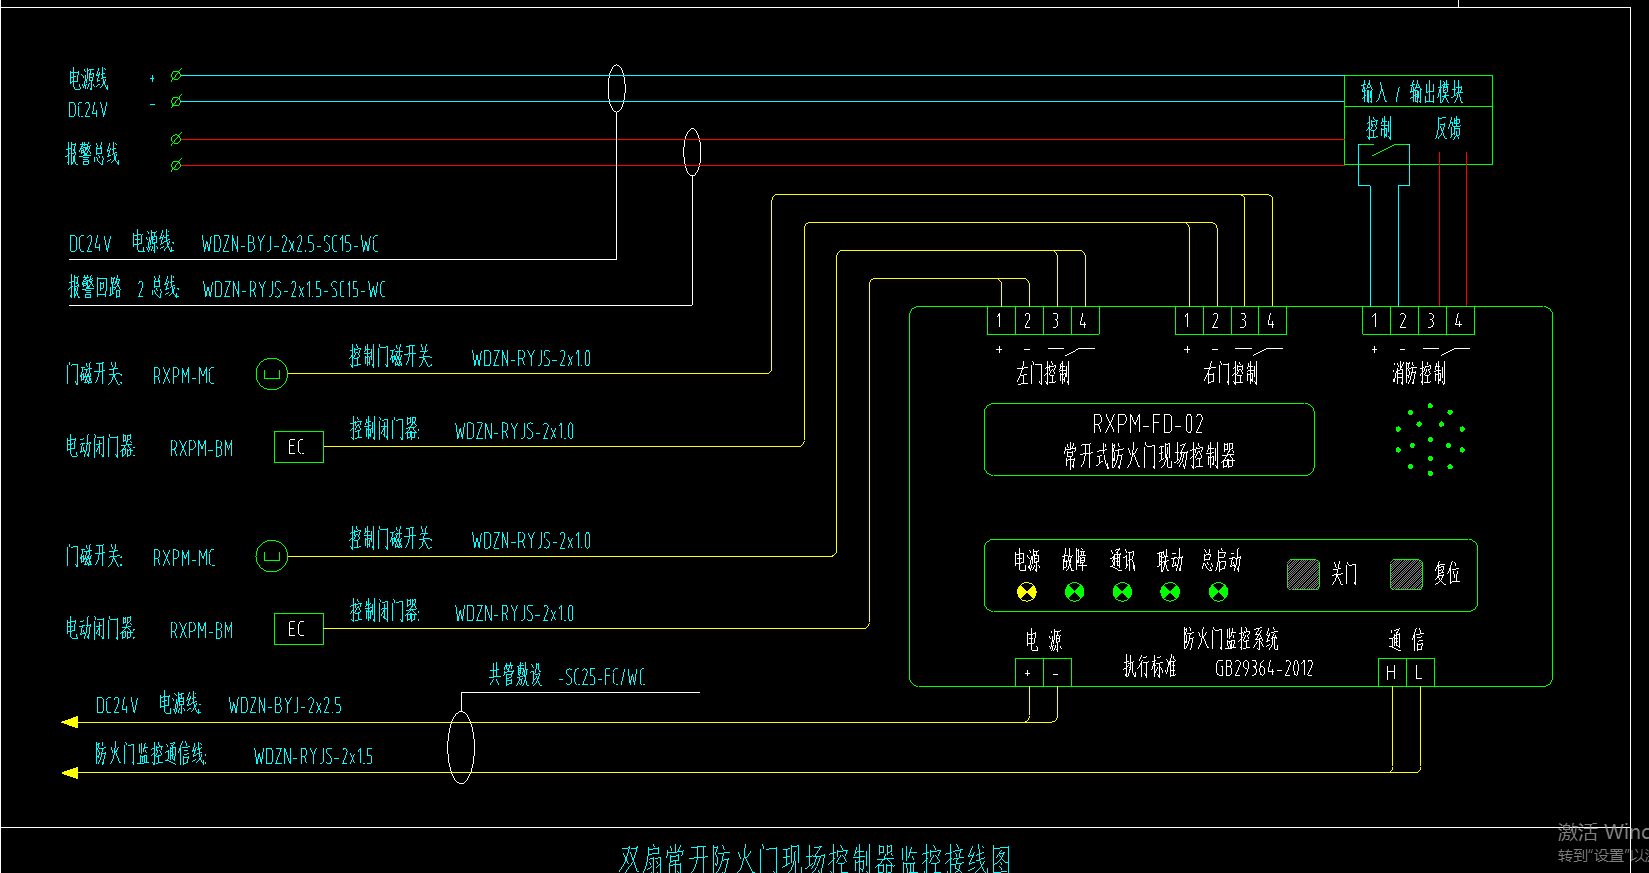
Task: Click the 反馈 label in the module box
Action: (x=1448, y=128)
